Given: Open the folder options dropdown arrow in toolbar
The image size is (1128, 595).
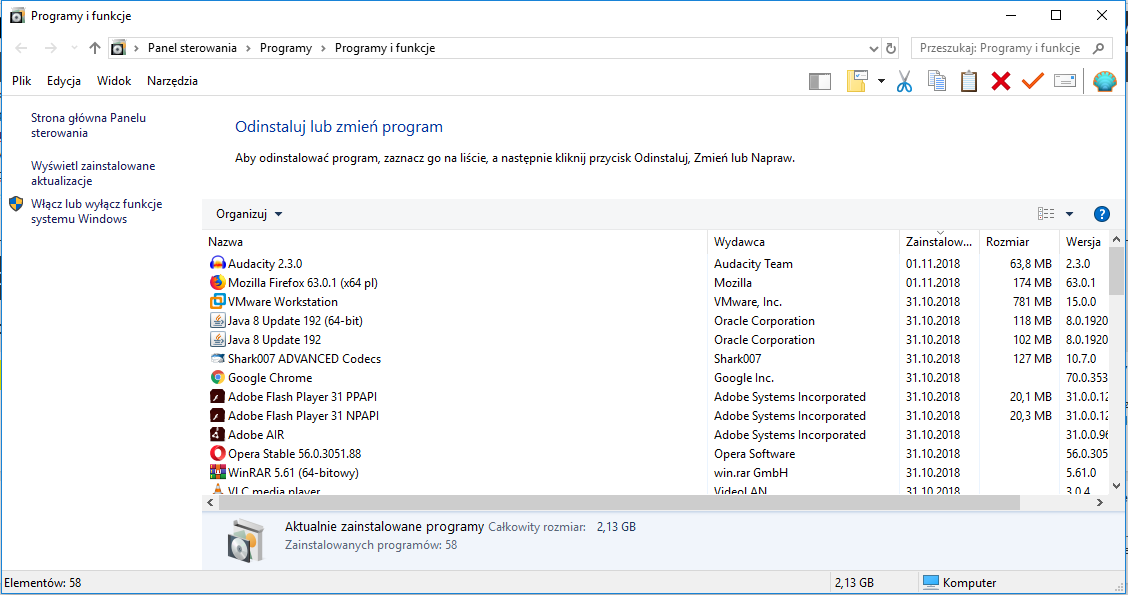Looking at the screenshot, I should 881,81.
